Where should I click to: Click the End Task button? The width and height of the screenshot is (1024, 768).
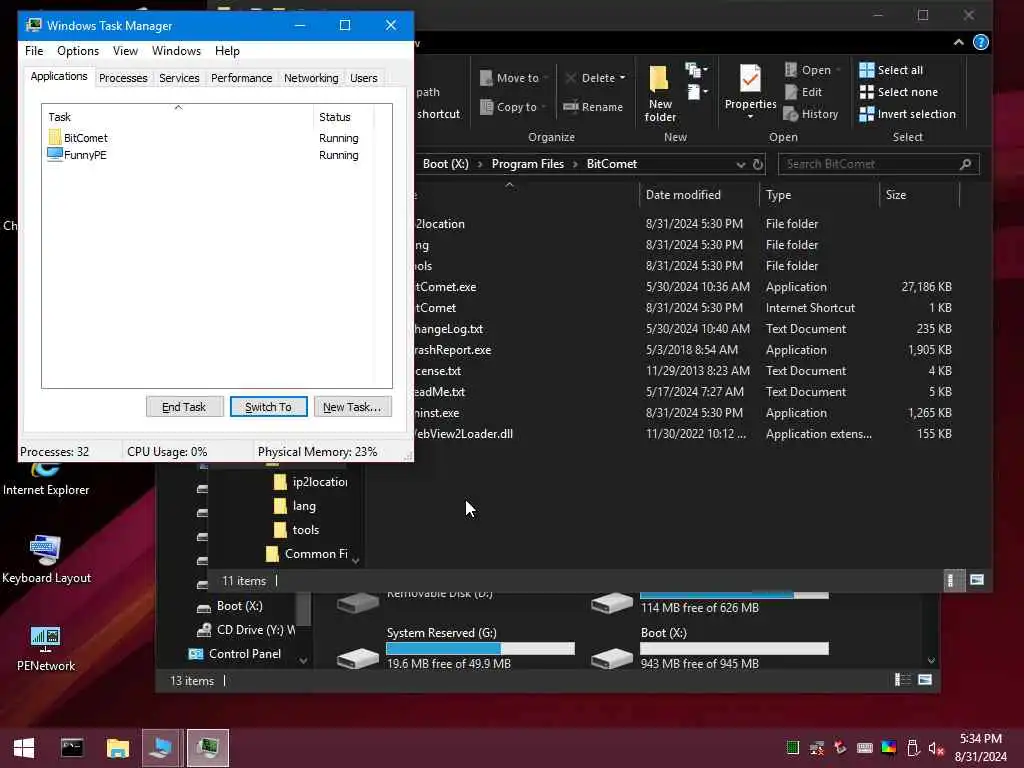coord(184,407)
